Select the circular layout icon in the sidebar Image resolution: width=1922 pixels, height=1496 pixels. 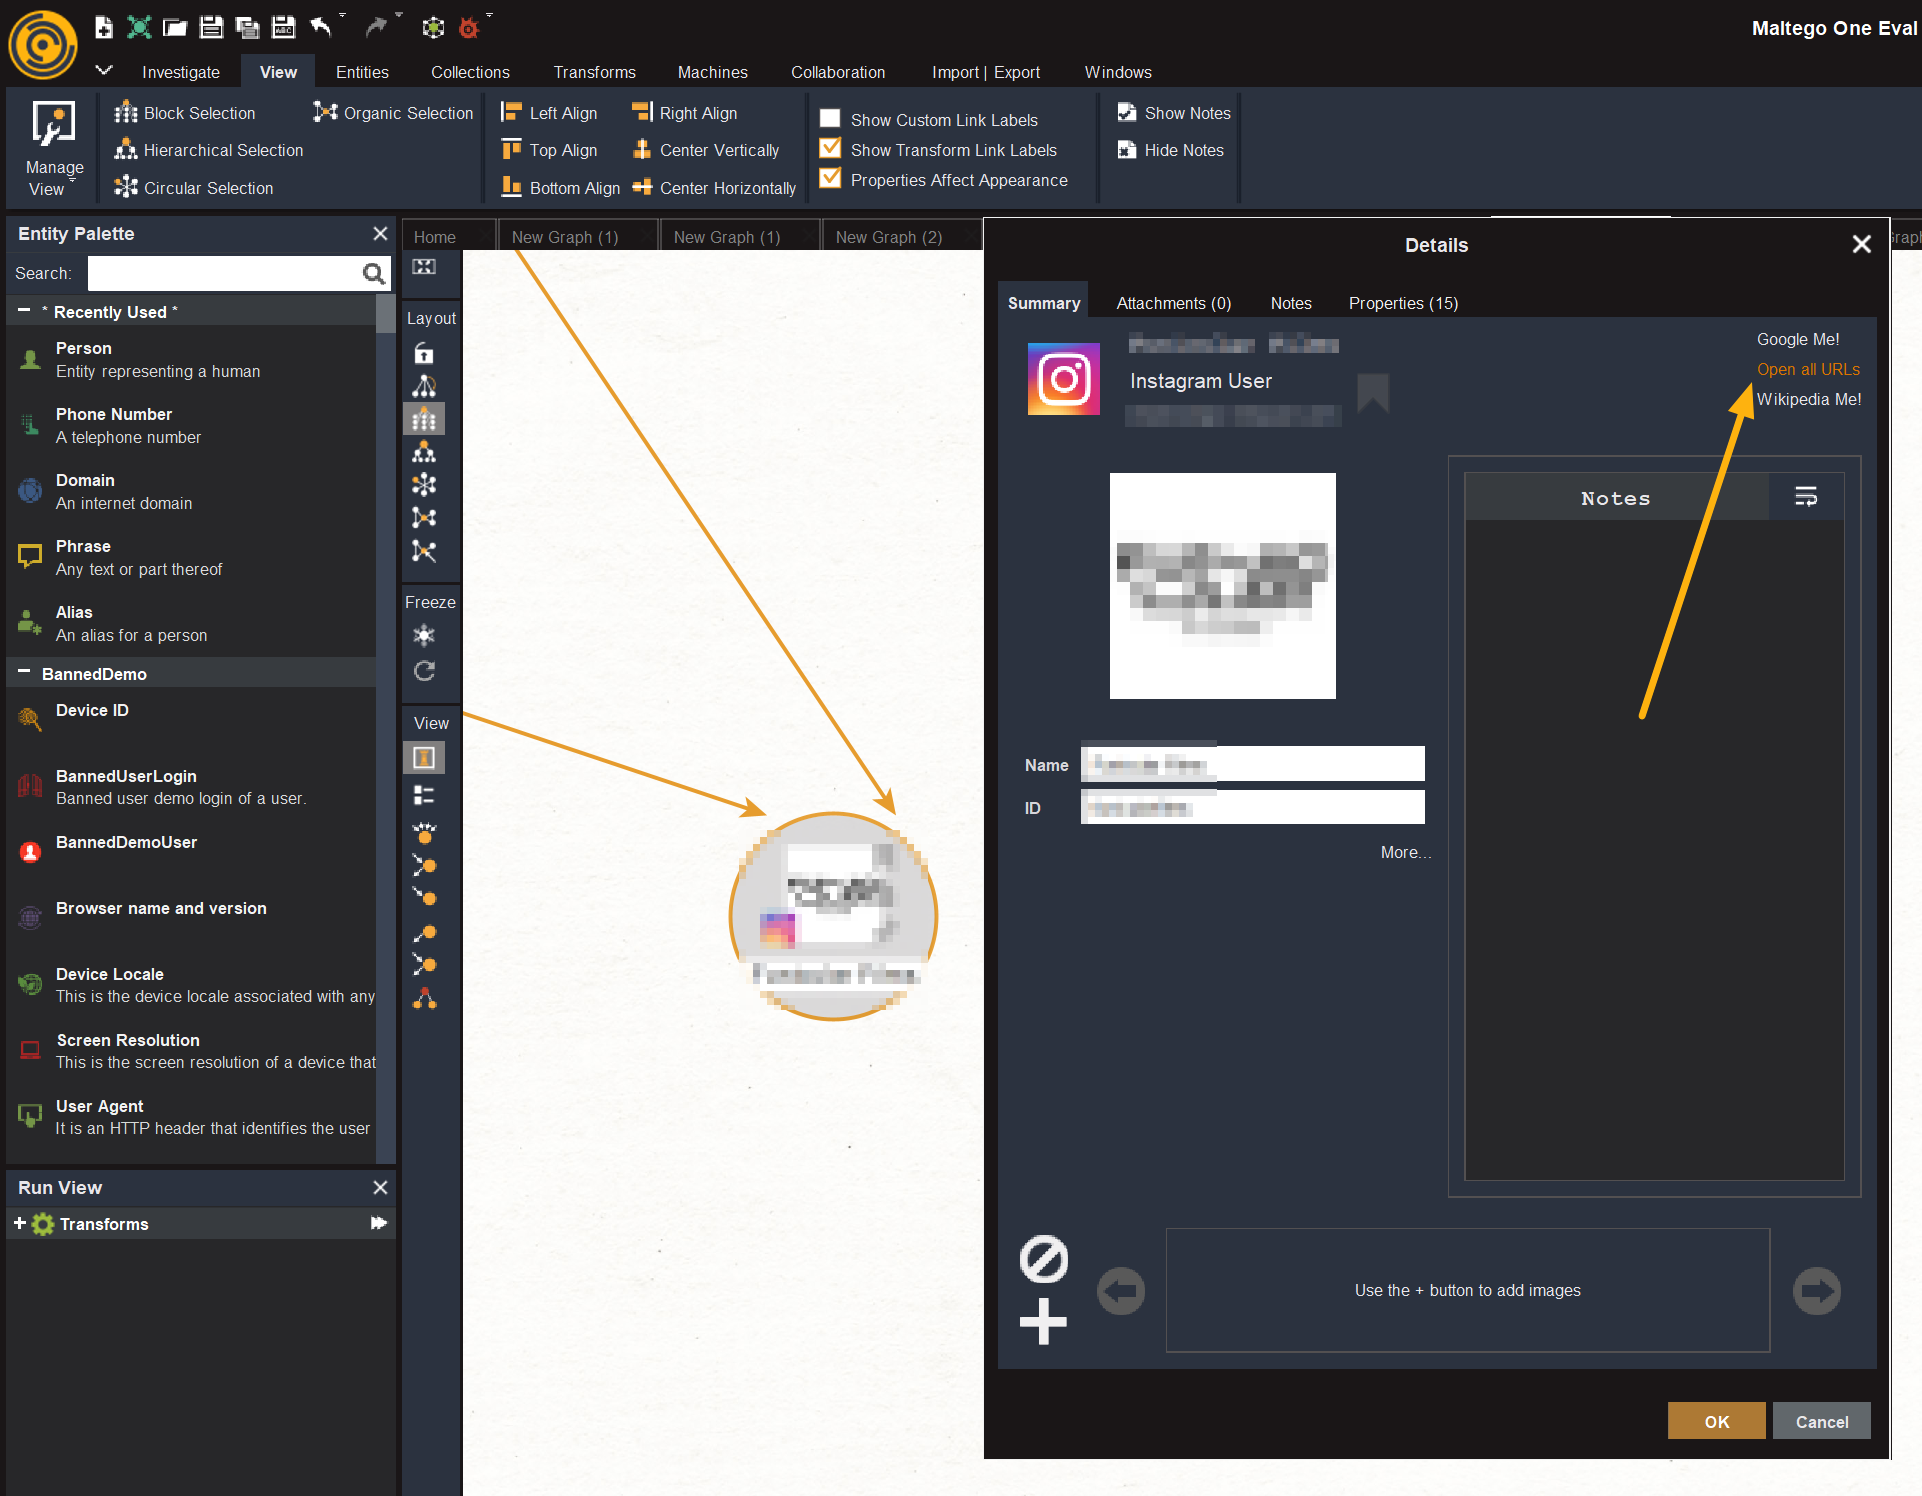click(424, 485)
